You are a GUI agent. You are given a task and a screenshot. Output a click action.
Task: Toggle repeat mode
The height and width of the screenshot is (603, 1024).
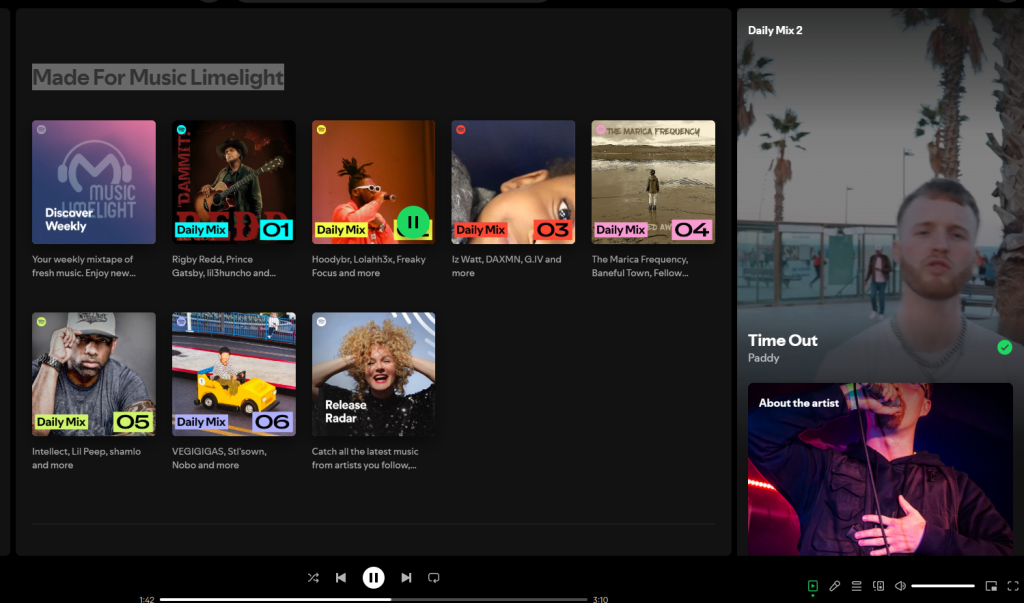434,578
